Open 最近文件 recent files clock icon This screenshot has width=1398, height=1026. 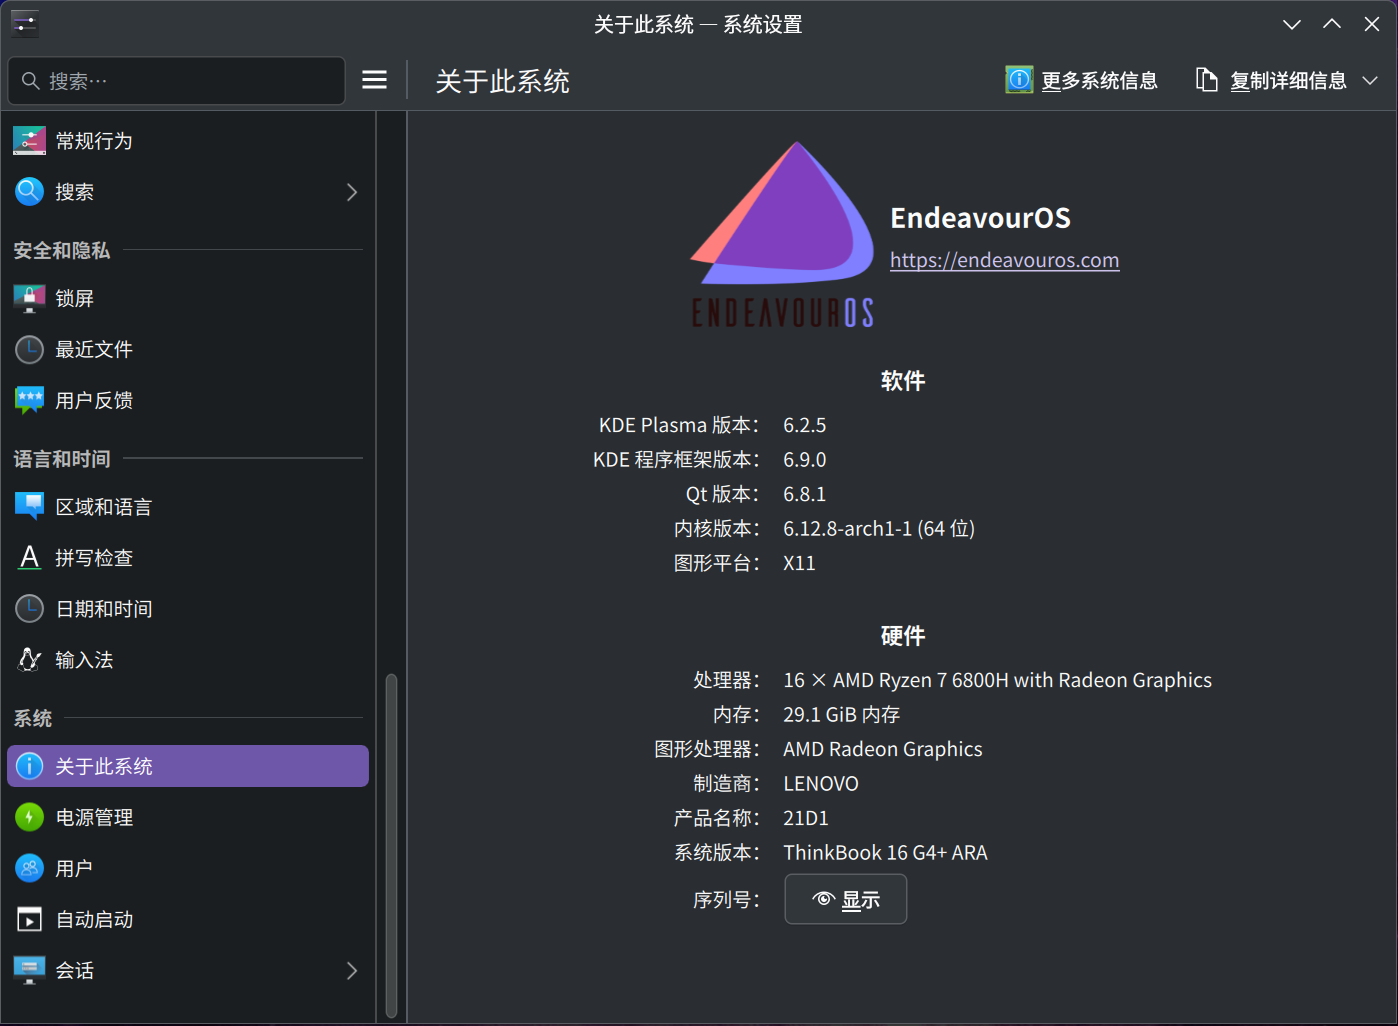coord(29,349)
